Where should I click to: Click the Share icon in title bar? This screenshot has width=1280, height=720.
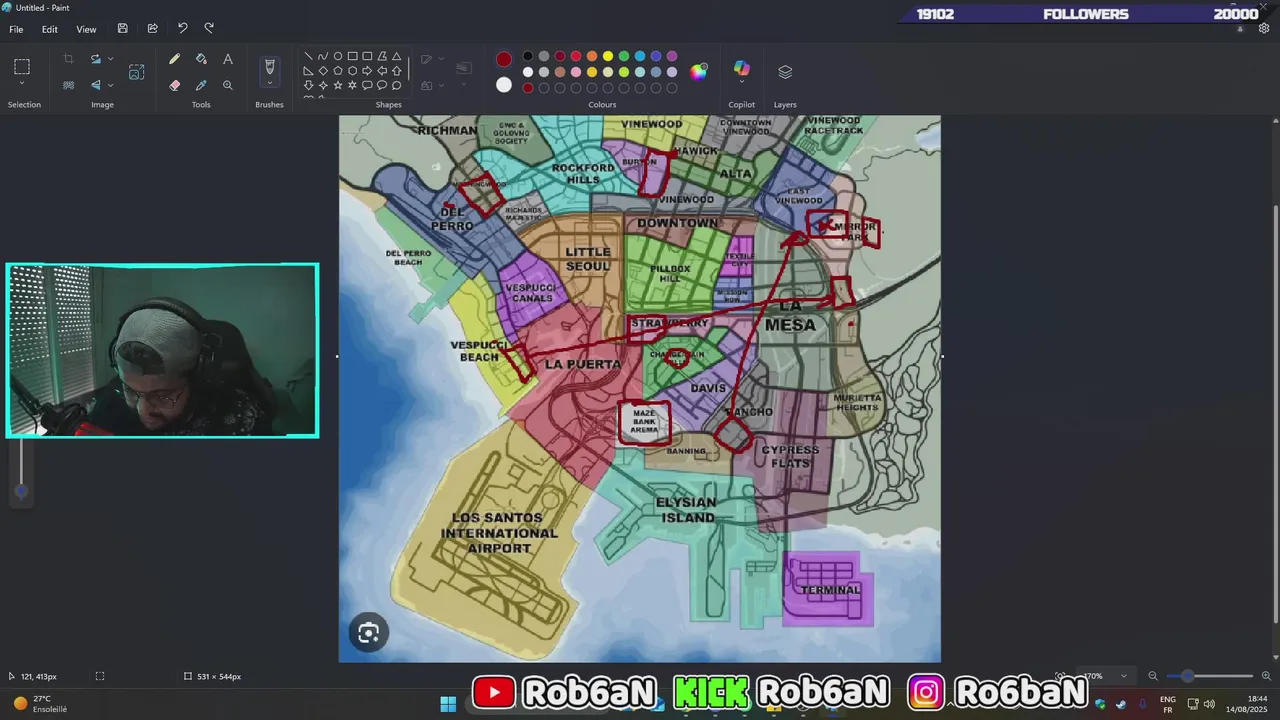point(152,29)
